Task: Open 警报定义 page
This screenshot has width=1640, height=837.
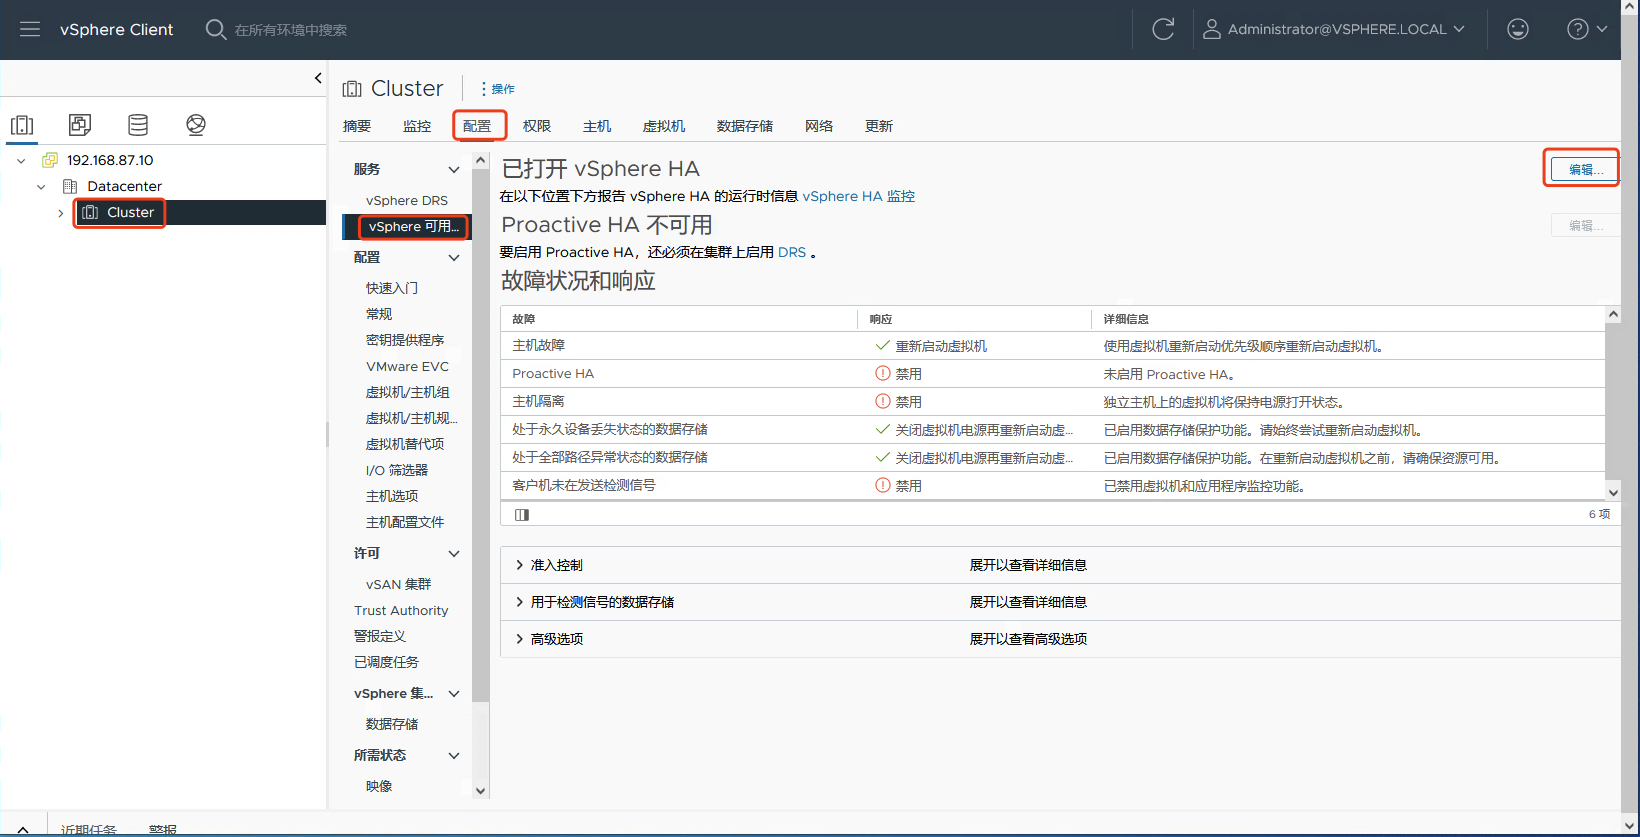Action: (380, 636)
